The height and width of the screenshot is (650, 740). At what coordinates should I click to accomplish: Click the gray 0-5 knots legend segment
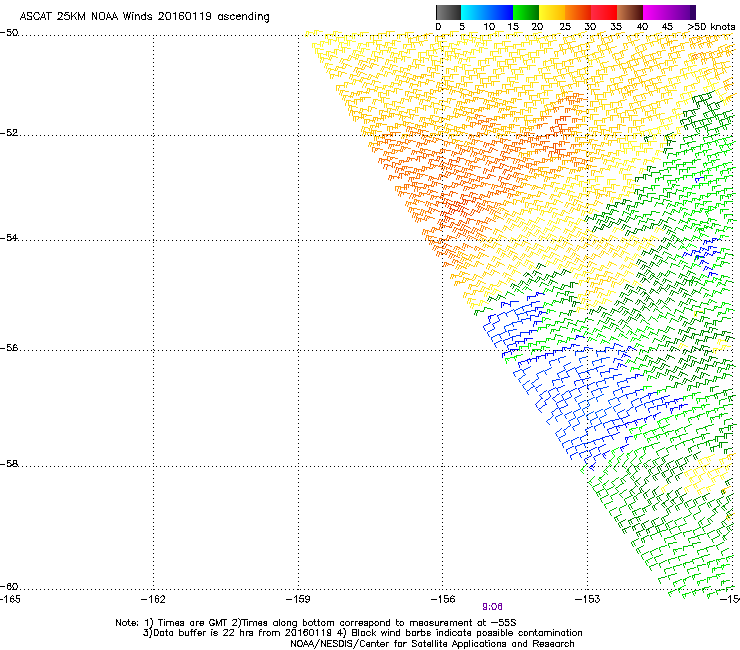pyautogui.click(x=448, y=12)
